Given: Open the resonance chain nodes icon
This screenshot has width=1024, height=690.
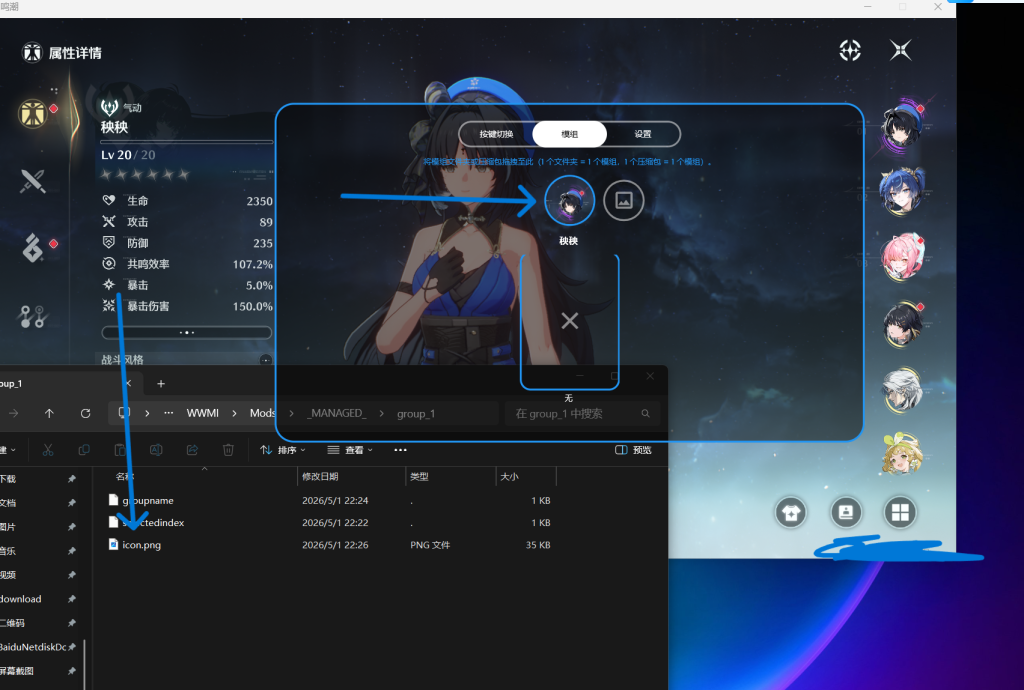Looking at the screenshot, I should 32,317.
